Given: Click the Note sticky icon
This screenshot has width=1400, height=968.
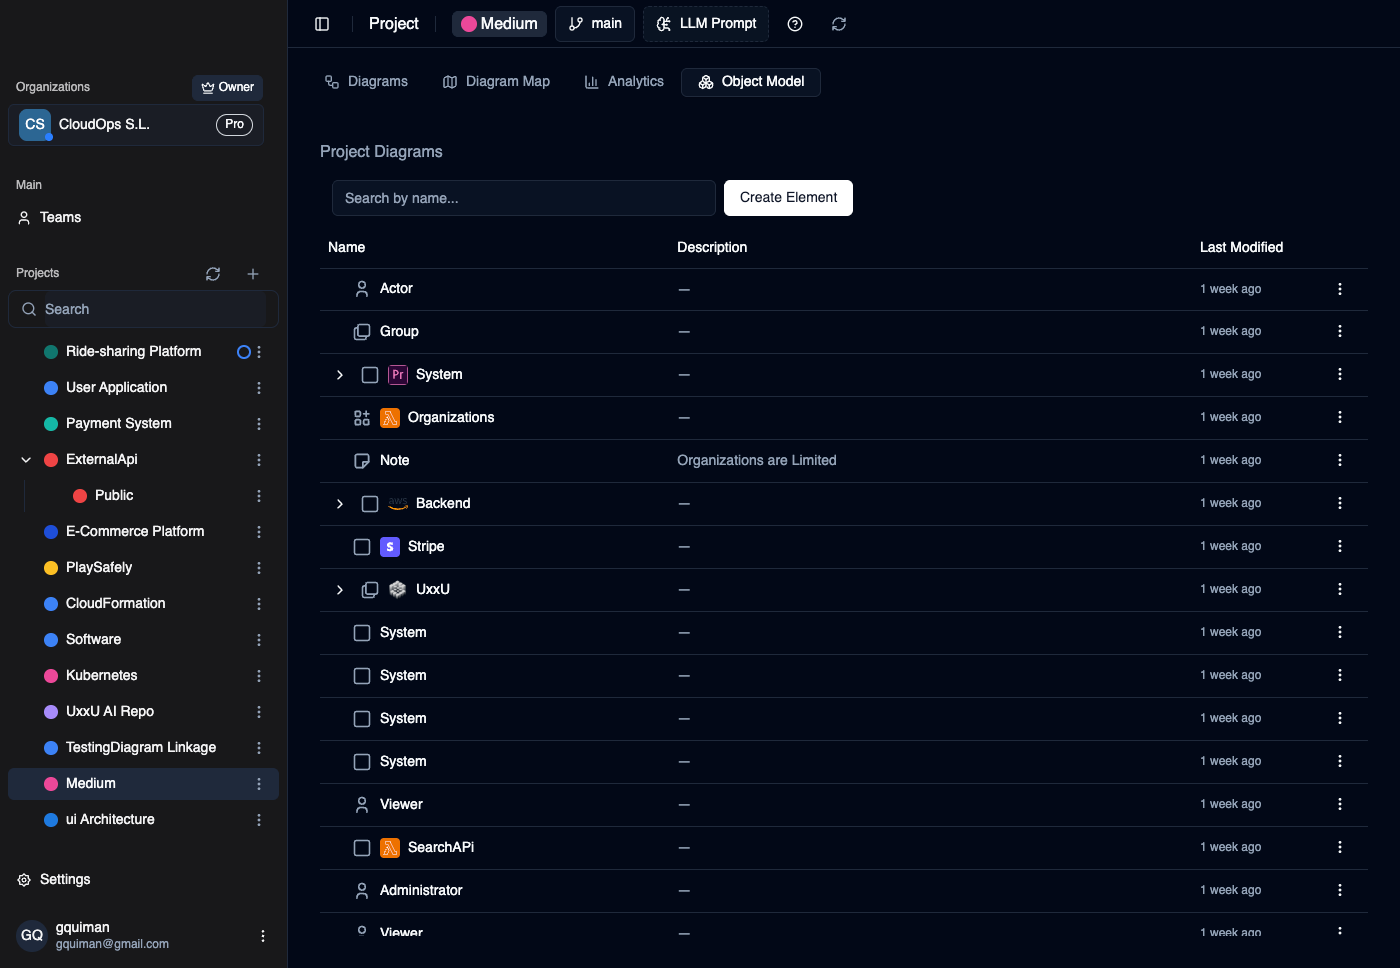Looking at the screenshot, I should point(362,461).
